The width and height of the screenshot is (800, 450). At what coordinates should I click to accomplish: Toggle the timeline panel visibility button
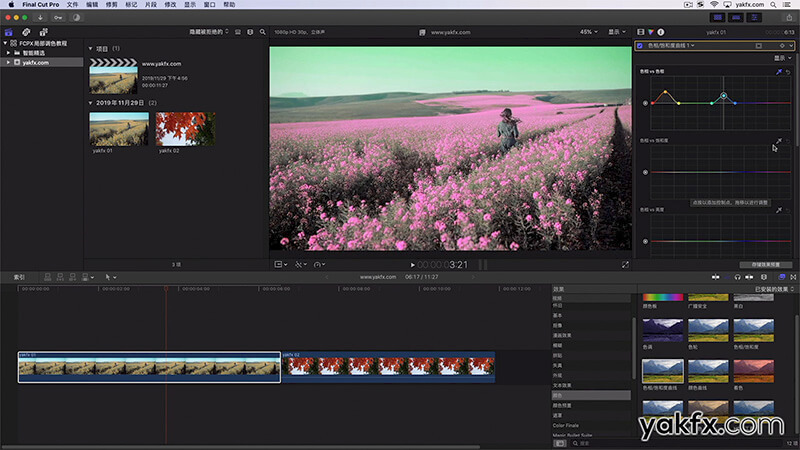[x=736, y=17]
